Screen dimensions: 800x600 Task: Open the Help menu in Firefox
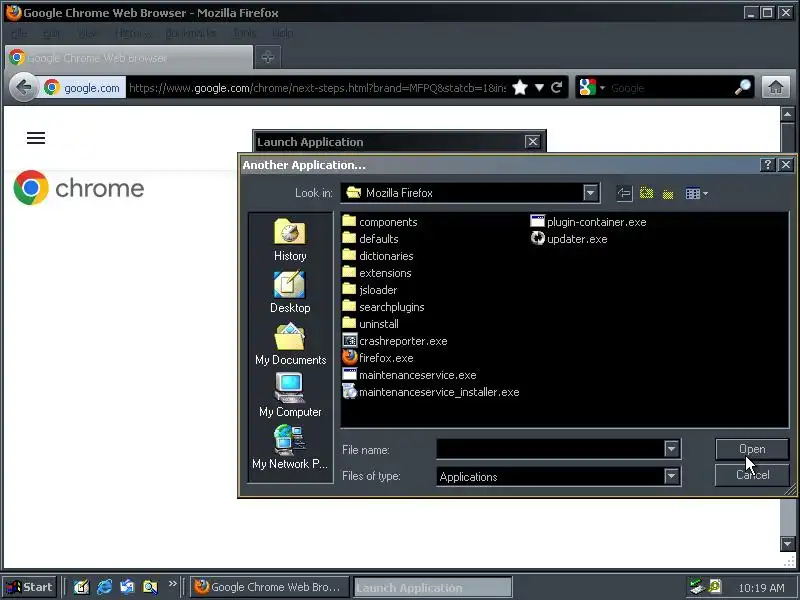coord(282,33)
